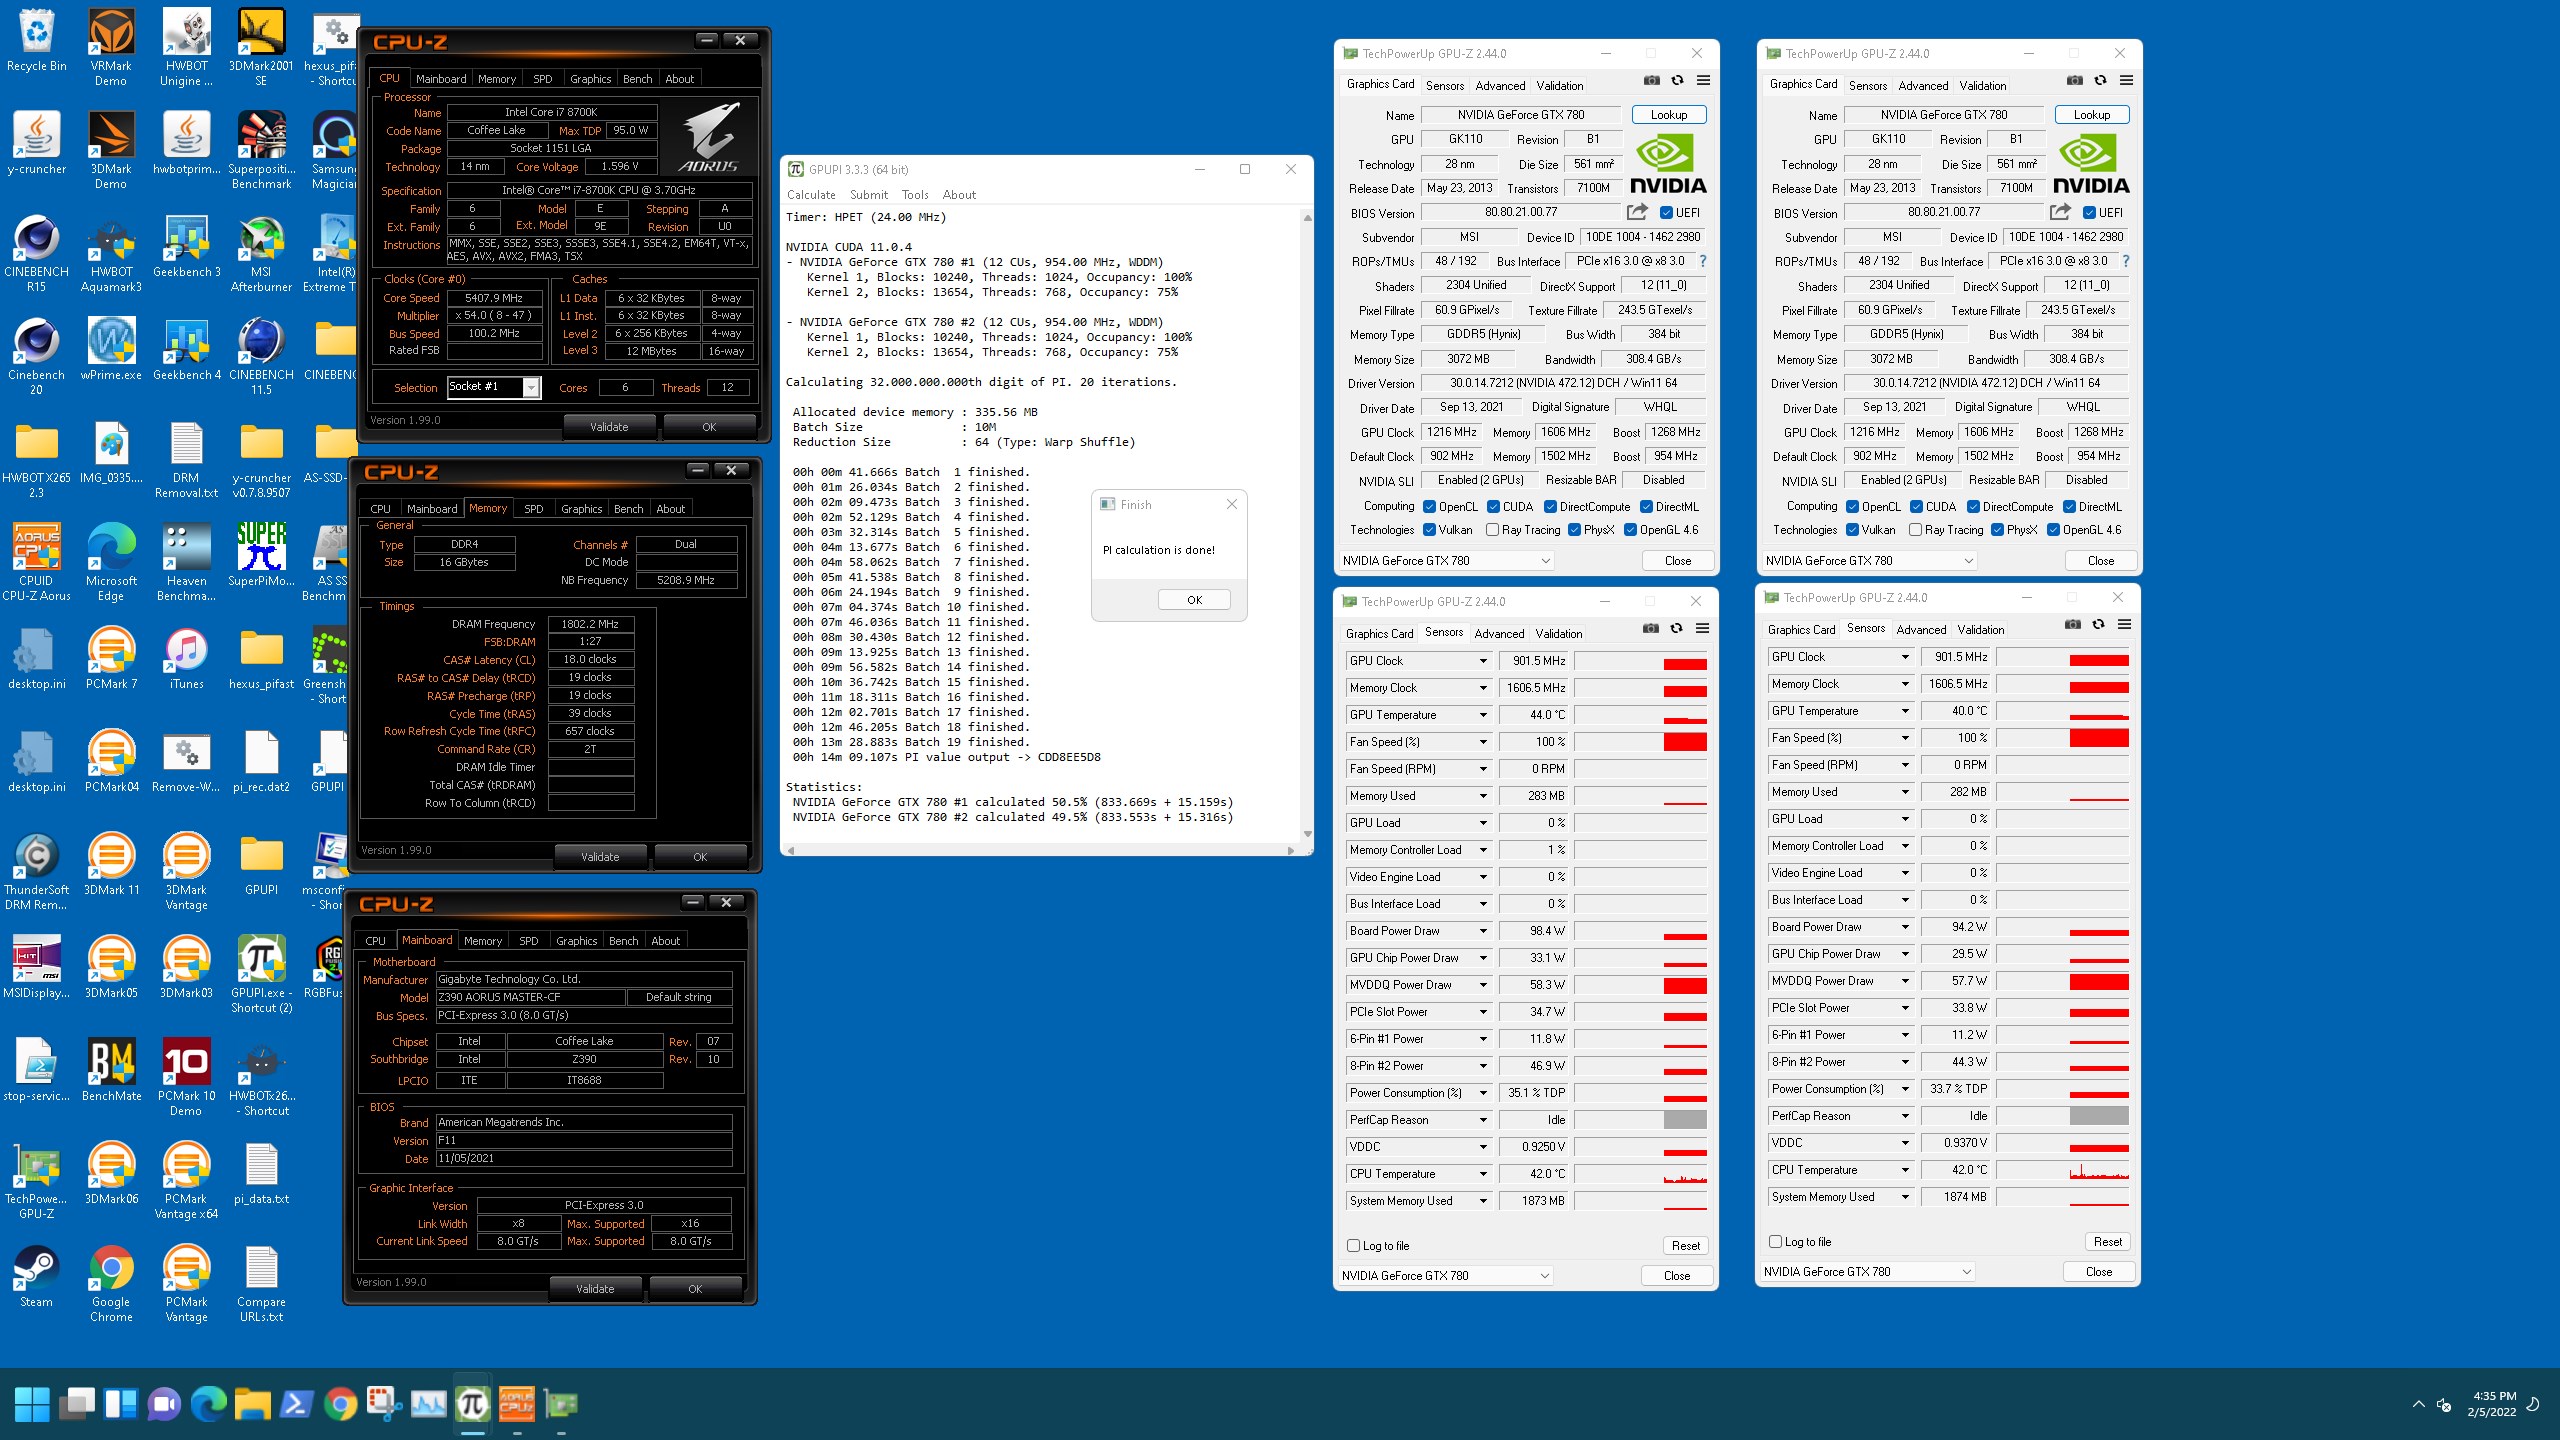Click screenshot camera icon in top-left GPU-Z
Viewport: 2560px width, 1440px height.
click(1652, 80)
